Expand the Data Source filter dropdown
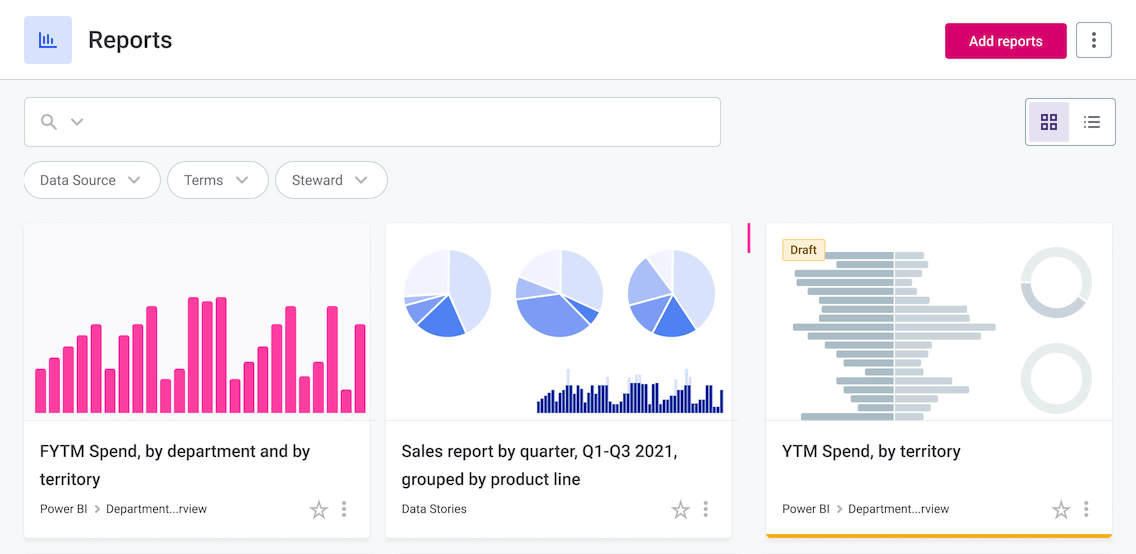This screenshot has height=554, width=1136. coord(92,180)
